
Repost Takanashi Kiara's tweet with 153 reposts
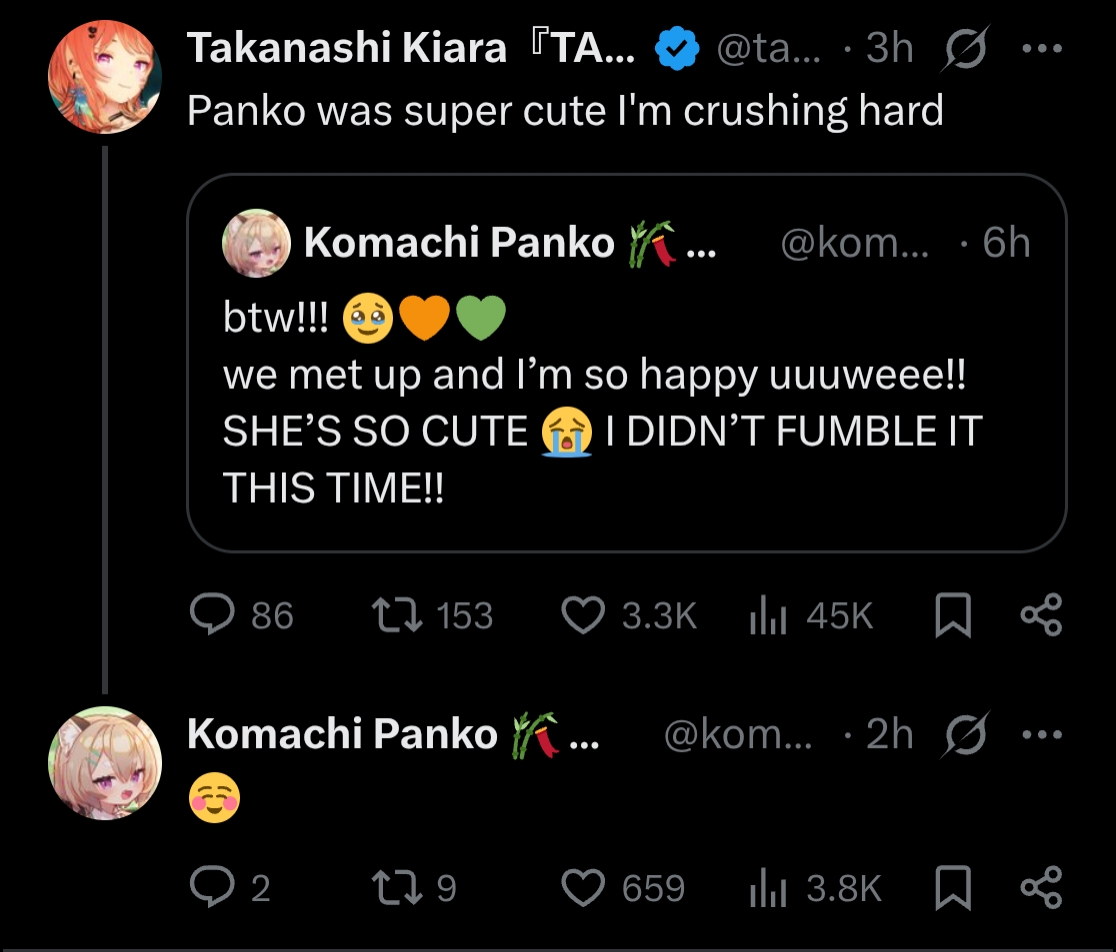click(433, 615)
